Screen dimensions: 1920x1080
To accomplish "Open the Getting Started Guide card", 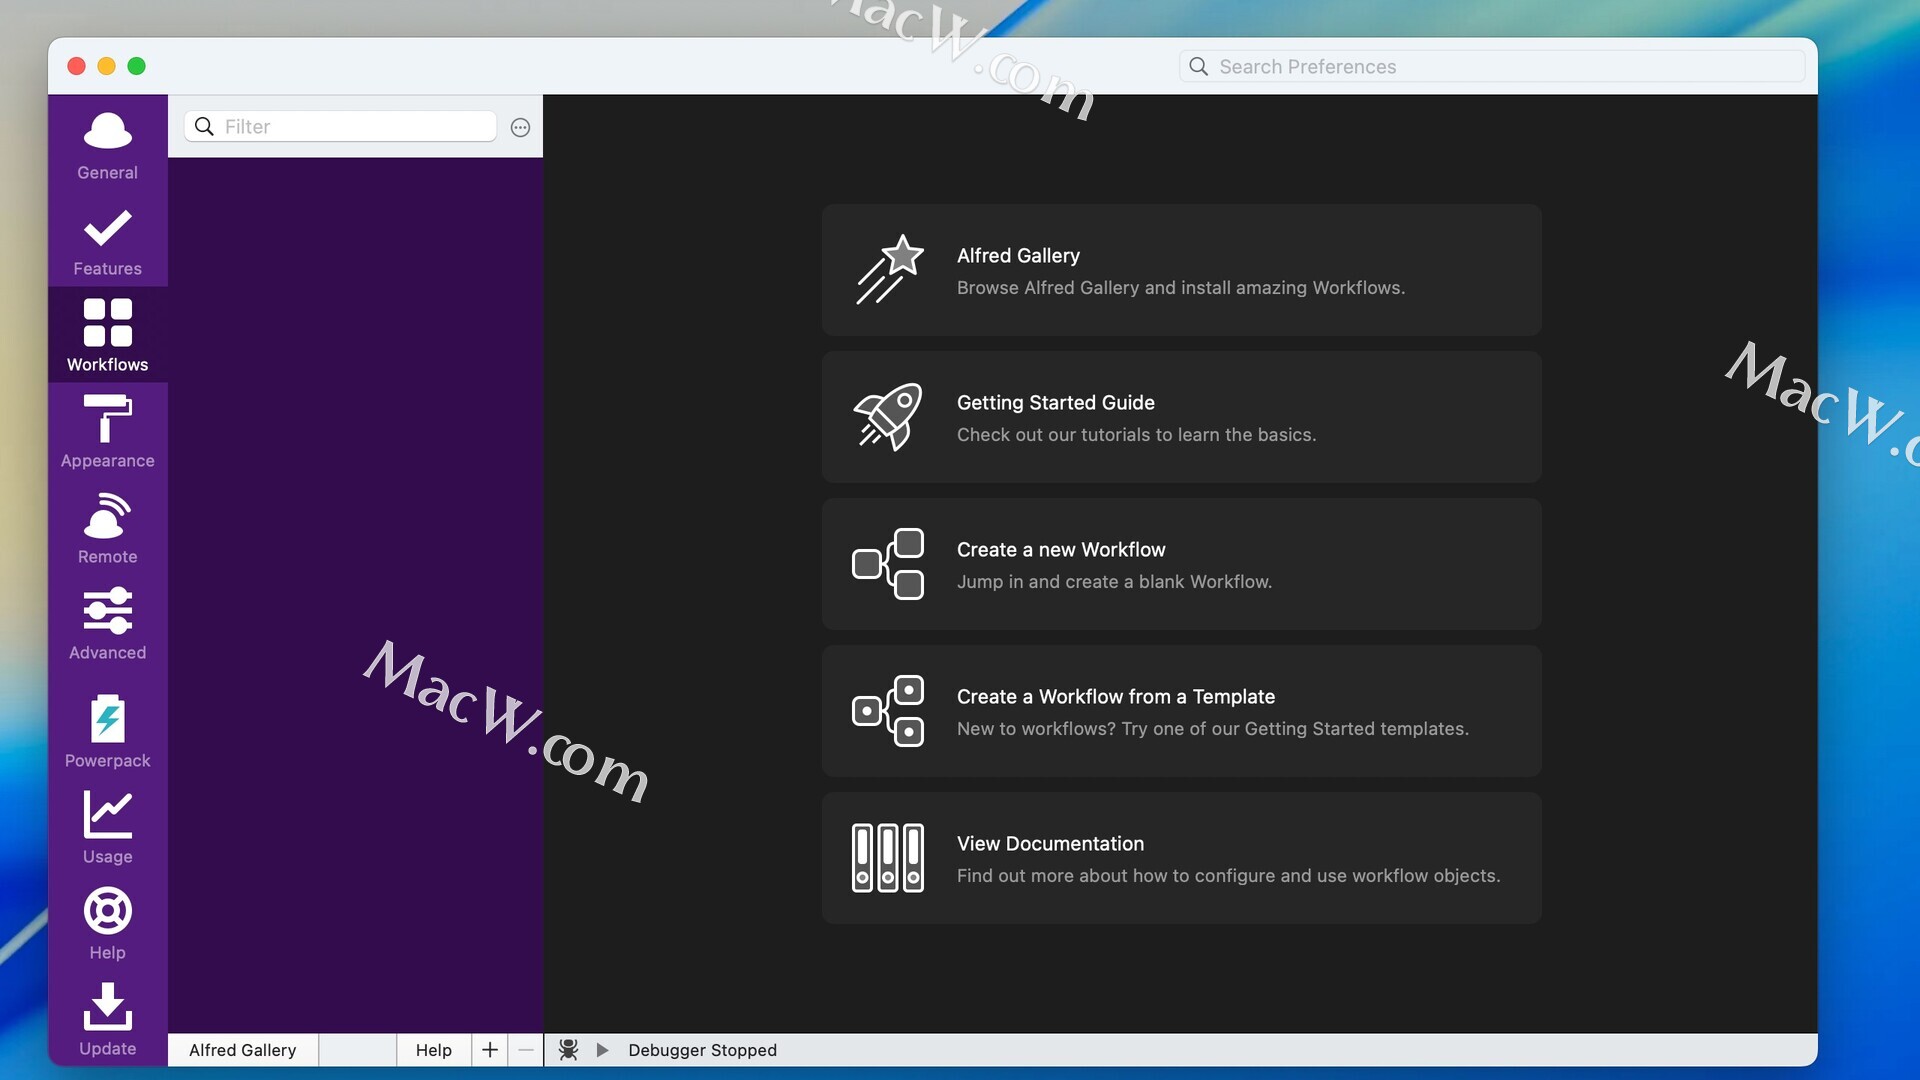I will click(1181, 417).
